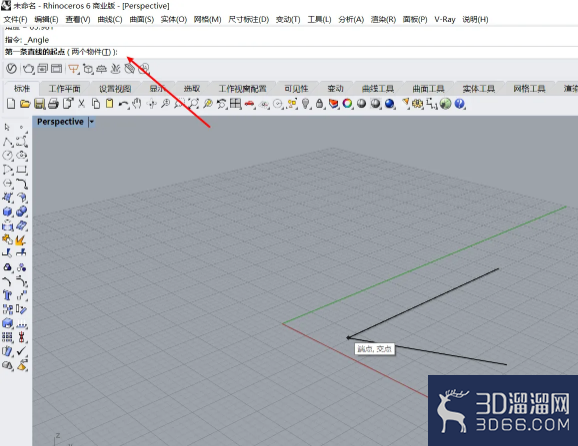
Task: Click the Print icon in the toolbar
Action: [x=53, y=104]
